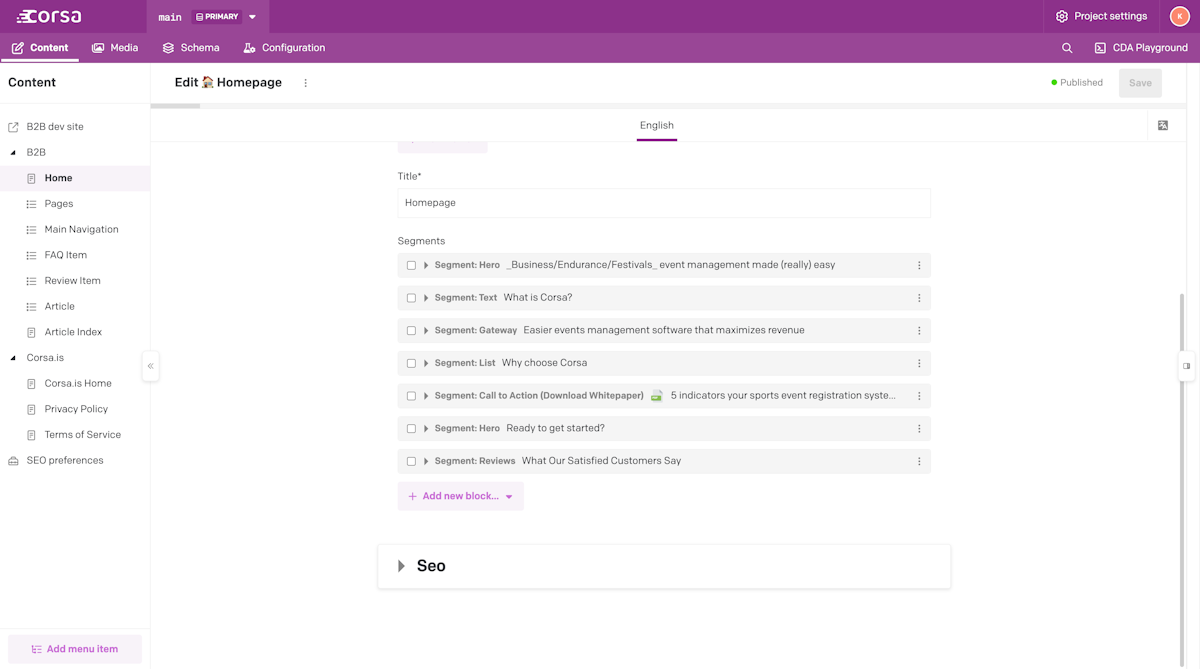Toggle the translation panel icon beside English
This screenshot has width=1200, height=669.
[x=1163, y=125]
